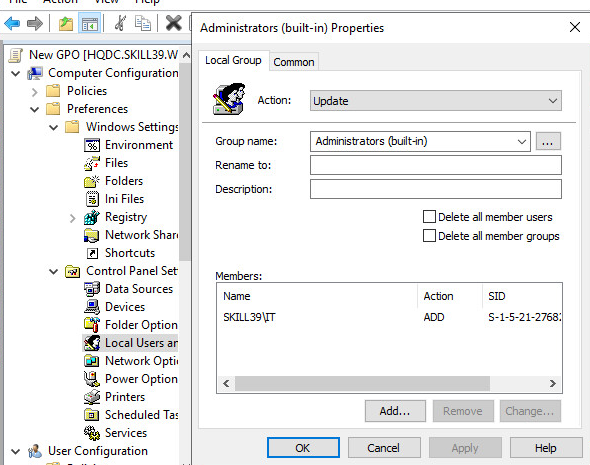This screenshot has width=590, height=465.
Task: Click the cut scissors toolbar icon
Action: 120,23
